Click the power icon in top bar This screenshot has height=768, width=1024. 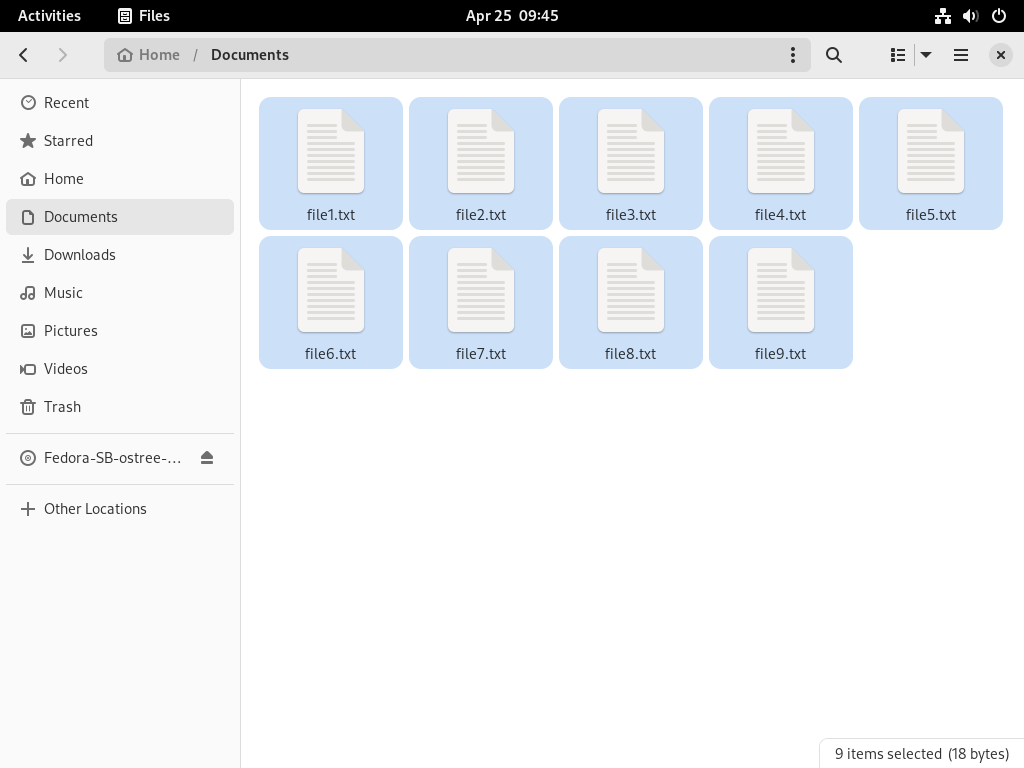pyautogui.click(x=999, y=16)
